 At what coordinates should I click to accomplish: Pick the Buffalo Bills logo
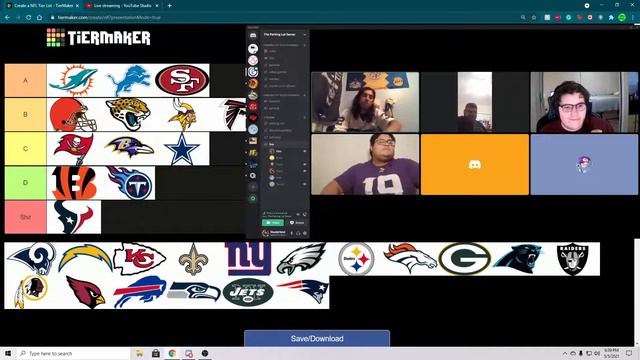tap(139, 292)
